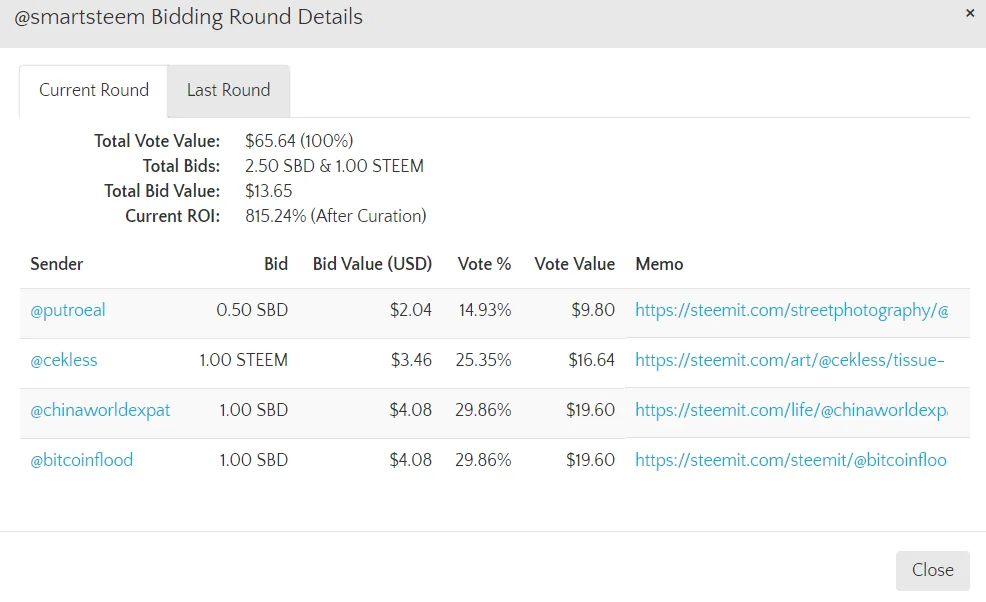Close the dialog with the X icon

tap(970, 13)
